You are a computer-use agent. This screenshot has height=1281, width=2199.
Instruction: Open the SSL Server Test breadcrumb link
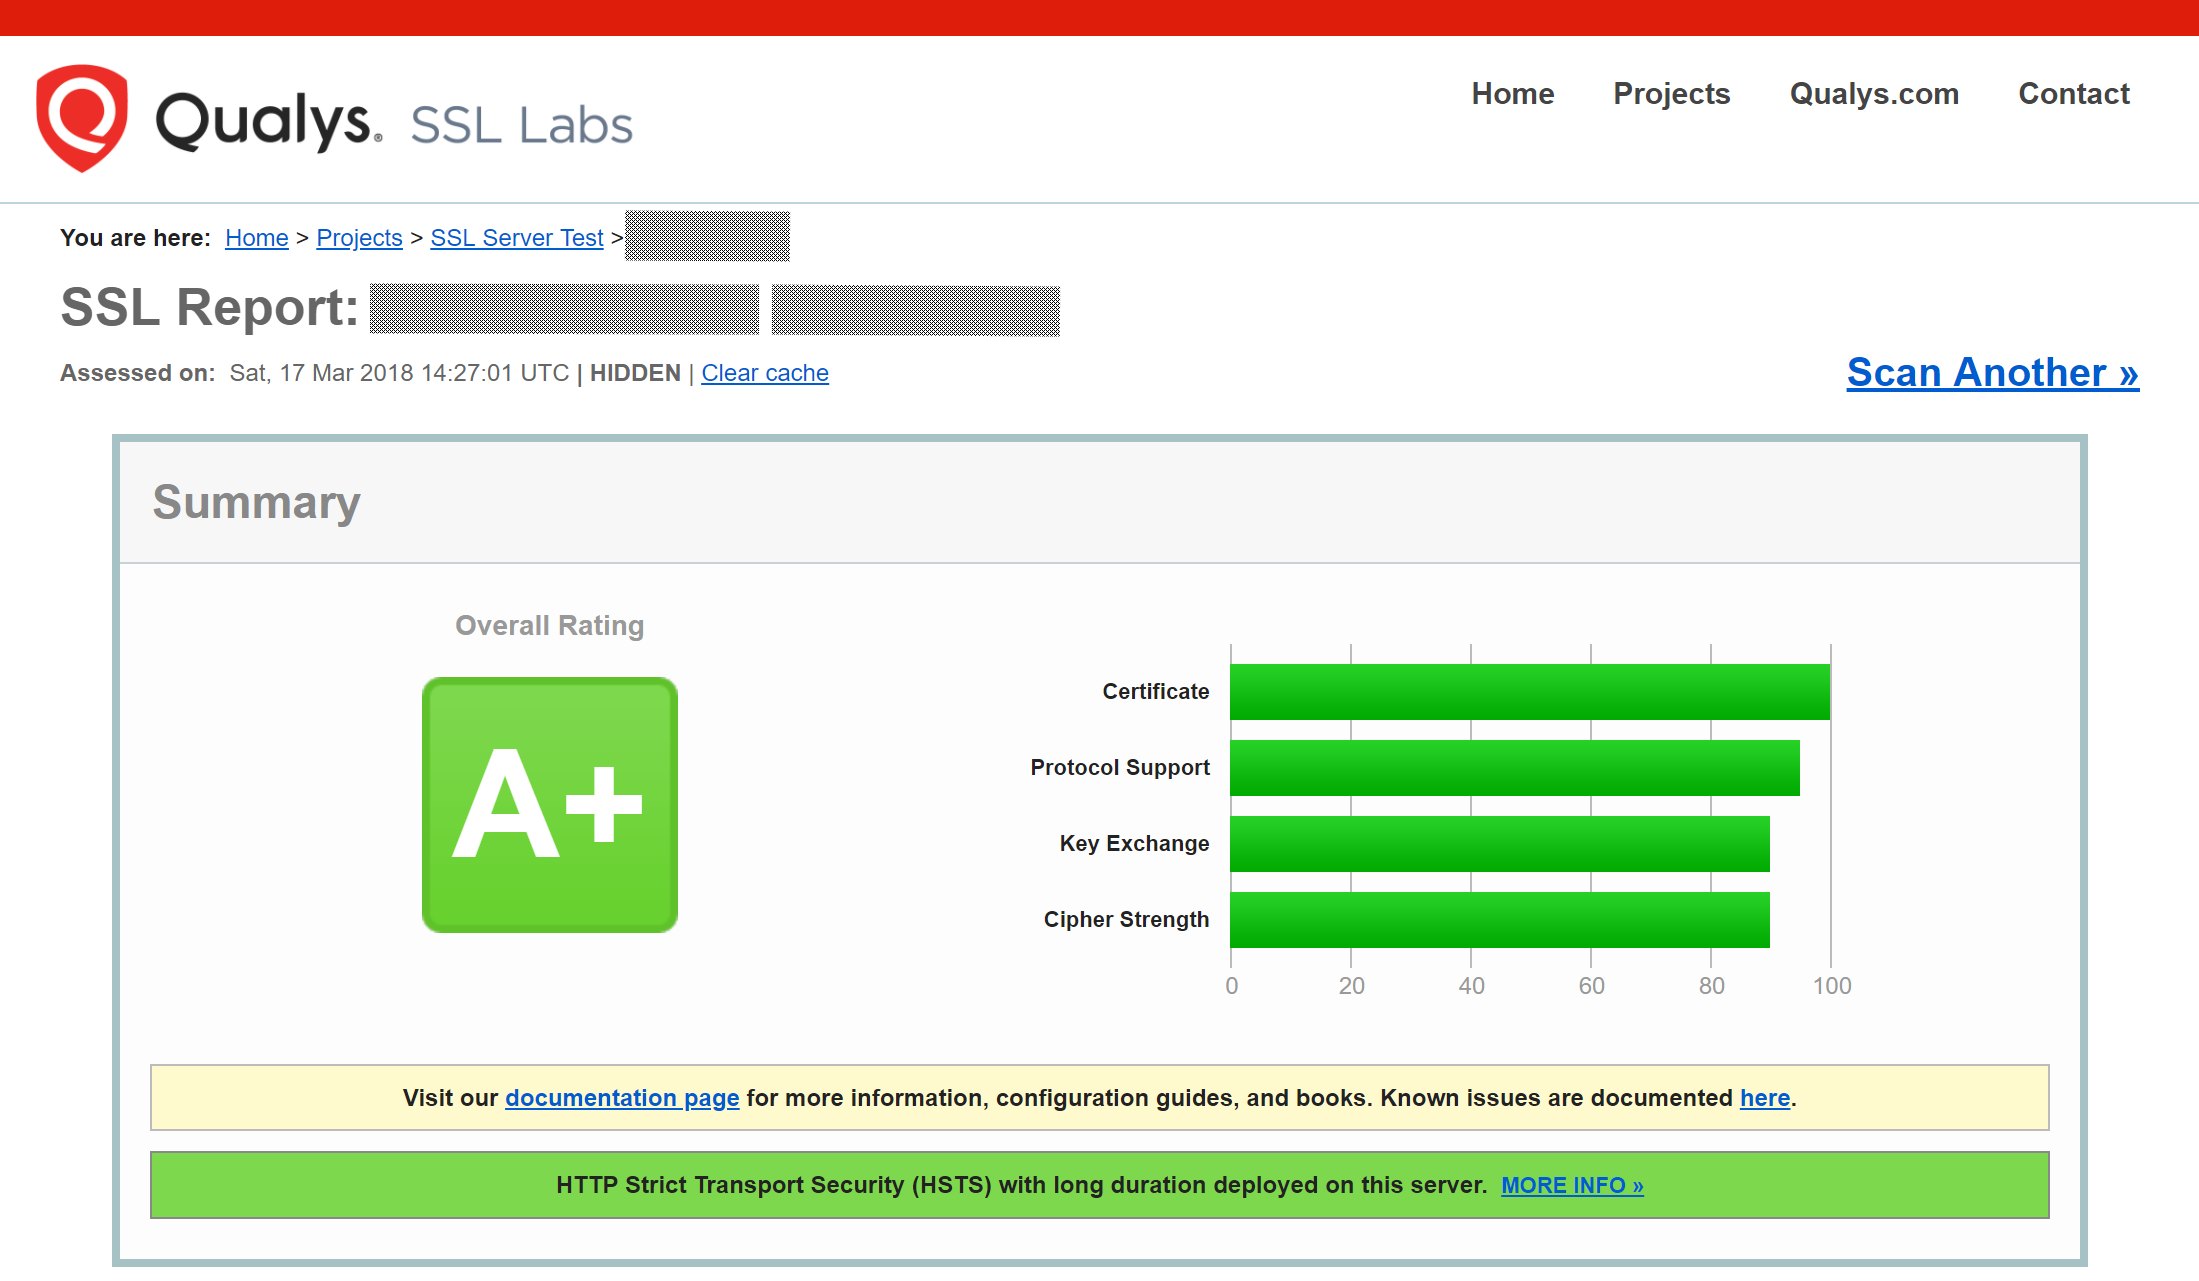516,237
